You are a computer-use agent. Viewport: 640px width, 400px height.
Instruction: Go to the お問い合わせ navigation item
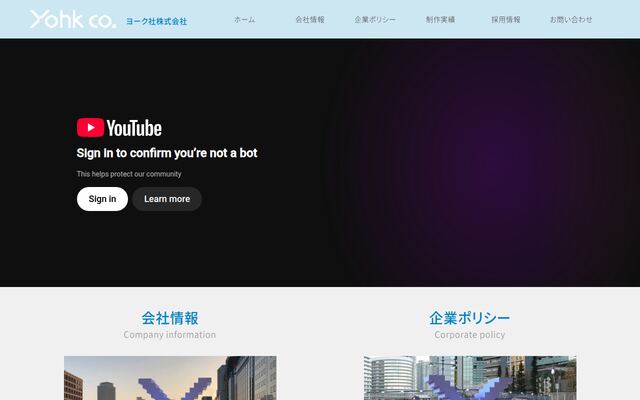(571, 20)
